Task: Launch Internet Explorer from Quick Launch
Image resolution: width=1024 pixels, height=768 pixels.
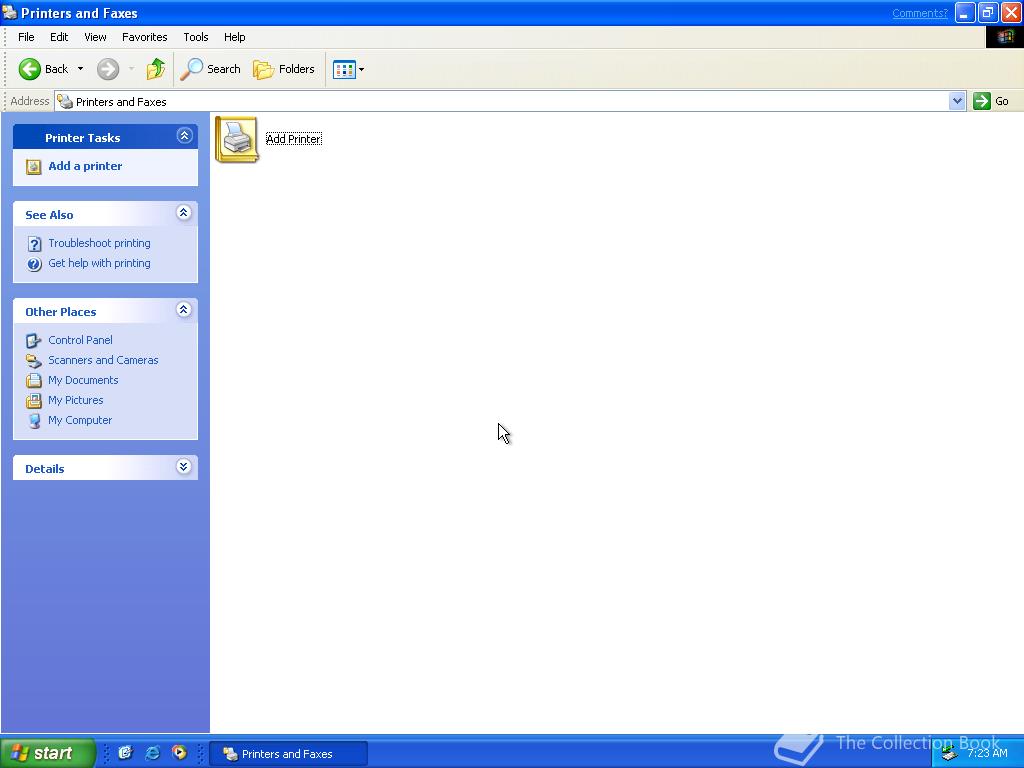Action: point(152,753)
